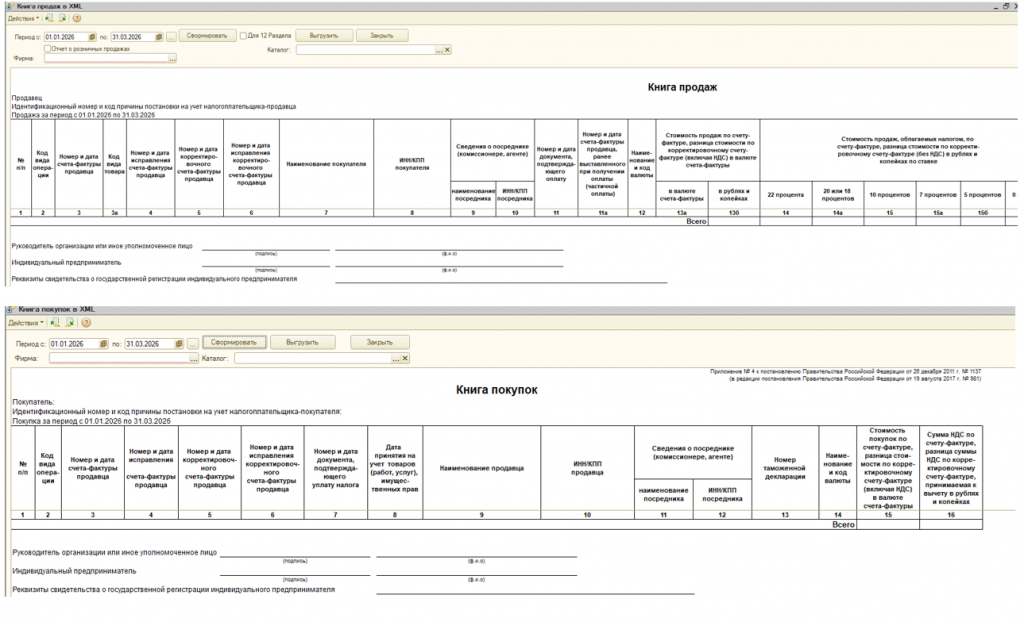The height and width of the screenshot is (626, 1024).
Task: Open period selection ellipsis in Книга продаж
Action: pos(171,37)
